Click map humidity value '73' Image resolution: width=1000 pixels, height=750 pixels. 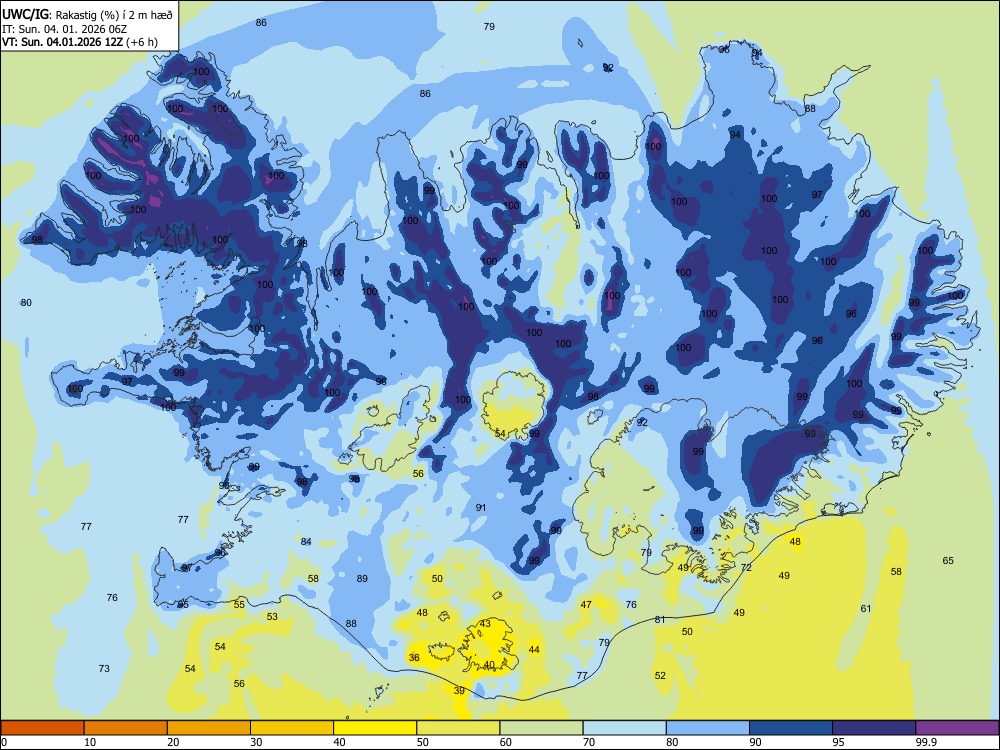(104, 668)
